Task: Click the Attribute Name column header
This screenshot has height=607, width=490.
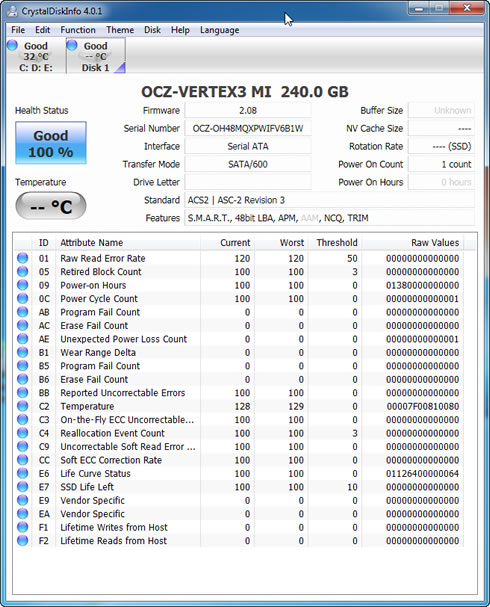Action: (x=128, y=243)
